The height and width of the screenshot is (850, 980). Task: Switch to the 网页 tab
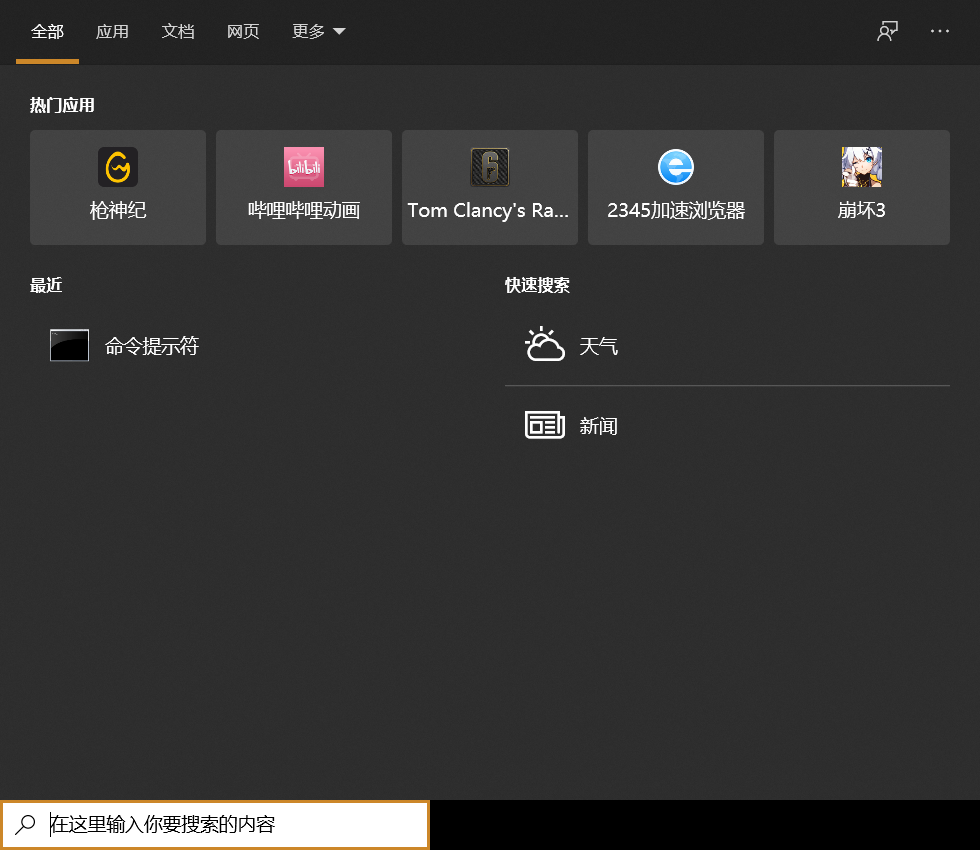click(x=243, y=31)
